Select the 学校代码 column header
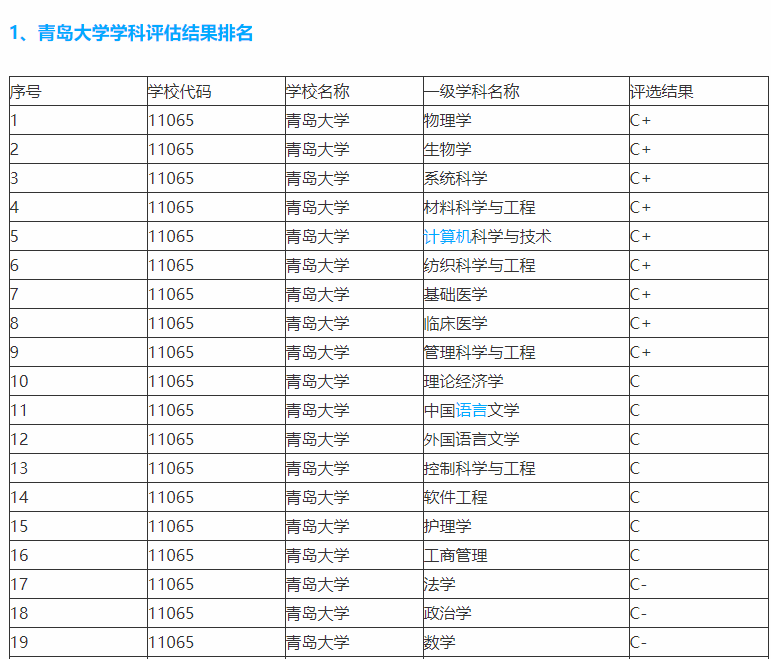771x659 pixels. 216,91
